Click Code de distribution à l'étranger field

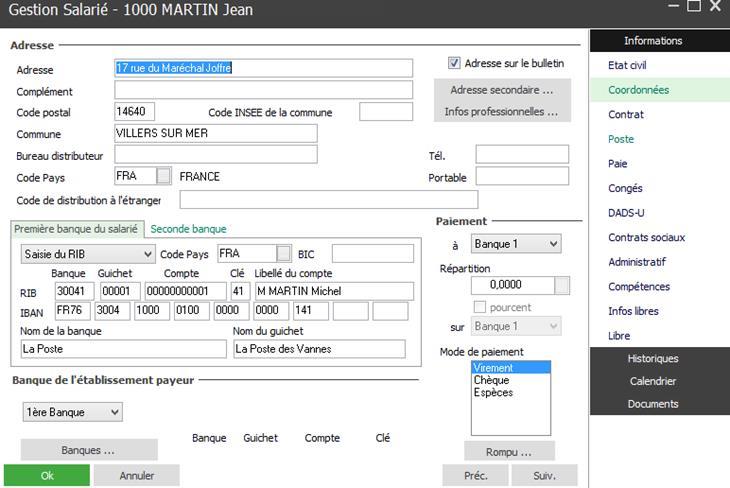pos(329,199)
